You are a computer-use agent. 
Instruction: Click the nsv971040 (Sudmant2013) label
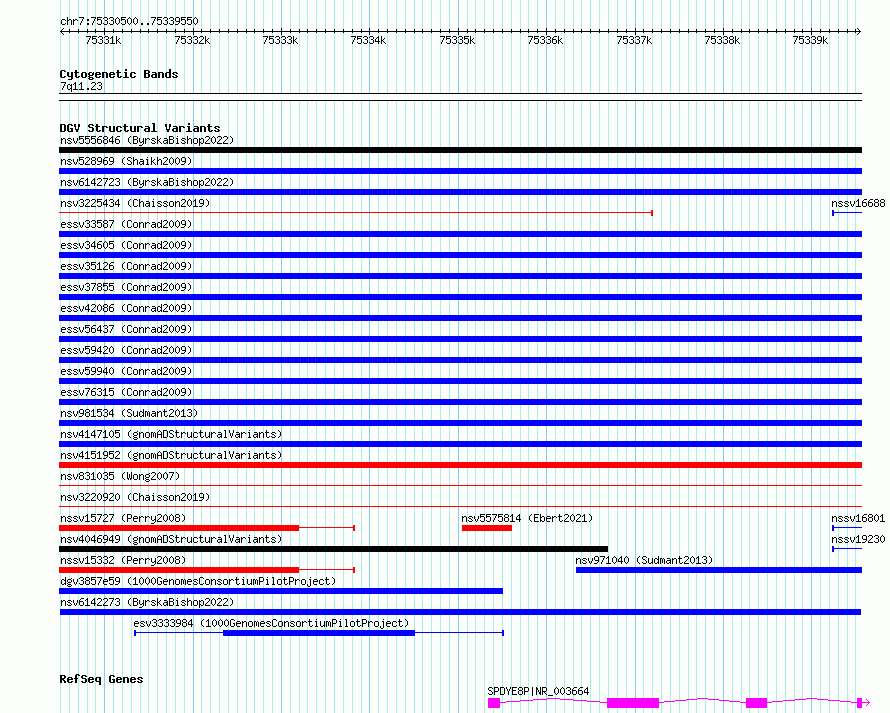[x=644, y=560]
